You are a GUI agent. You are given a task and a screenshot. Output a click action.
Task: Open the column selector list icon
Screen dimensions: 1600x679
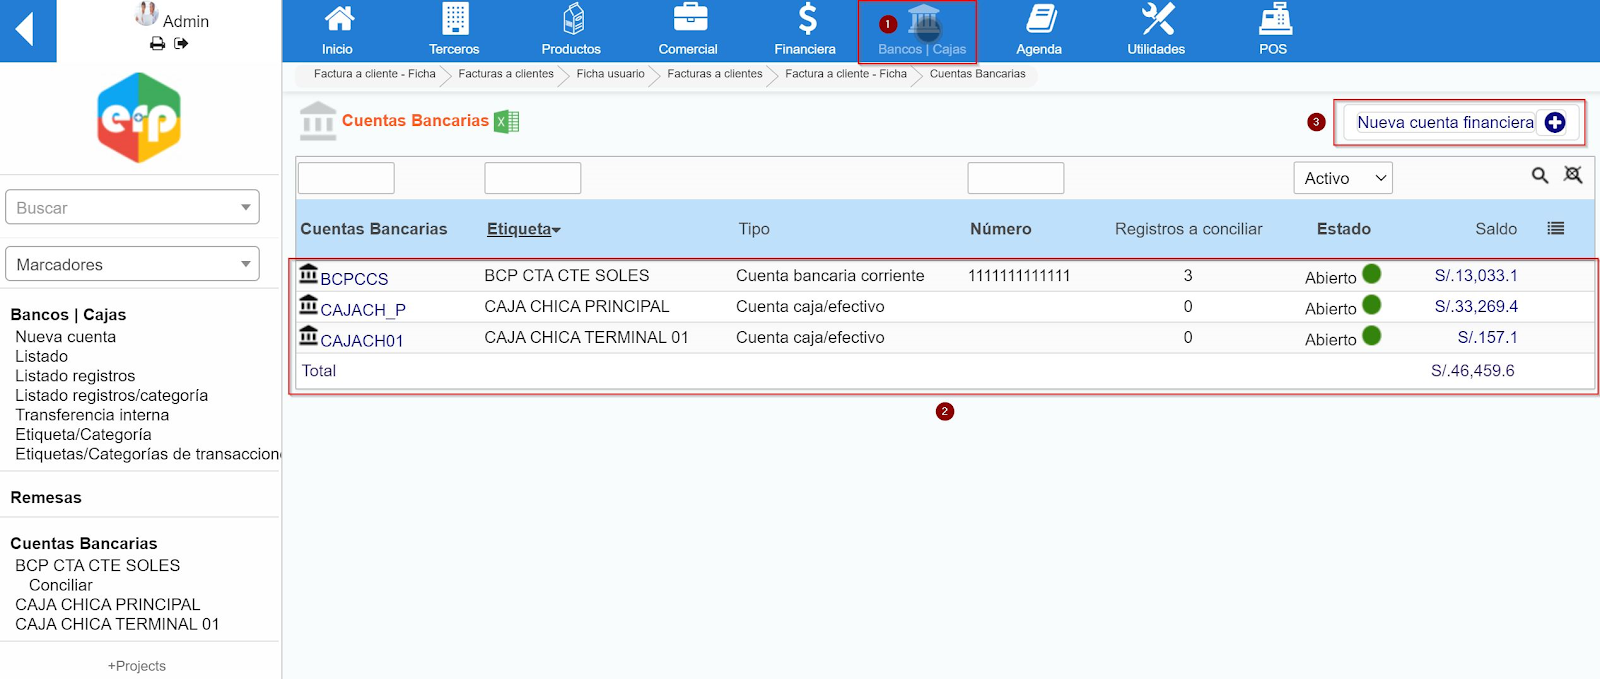1556,228
